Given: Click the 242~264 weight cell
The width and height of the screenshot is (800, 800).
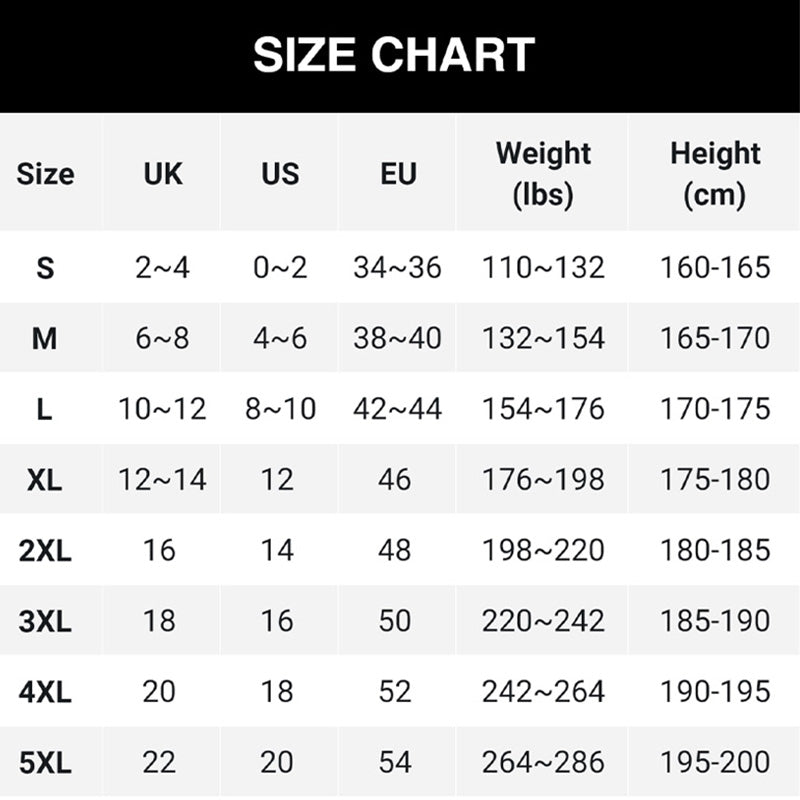Looking at the screenshot, I should click(x=543, y=692).
